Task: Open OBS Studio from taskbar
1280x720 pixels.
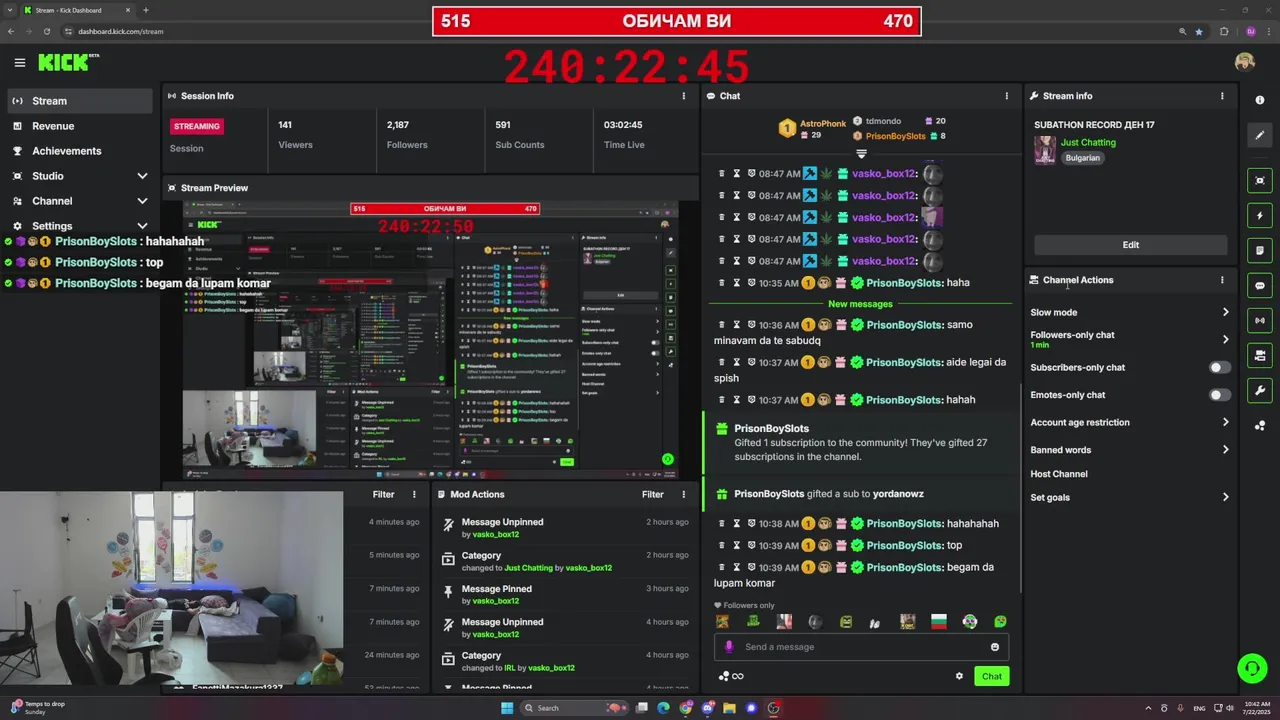Action: [x=773, y=708]
